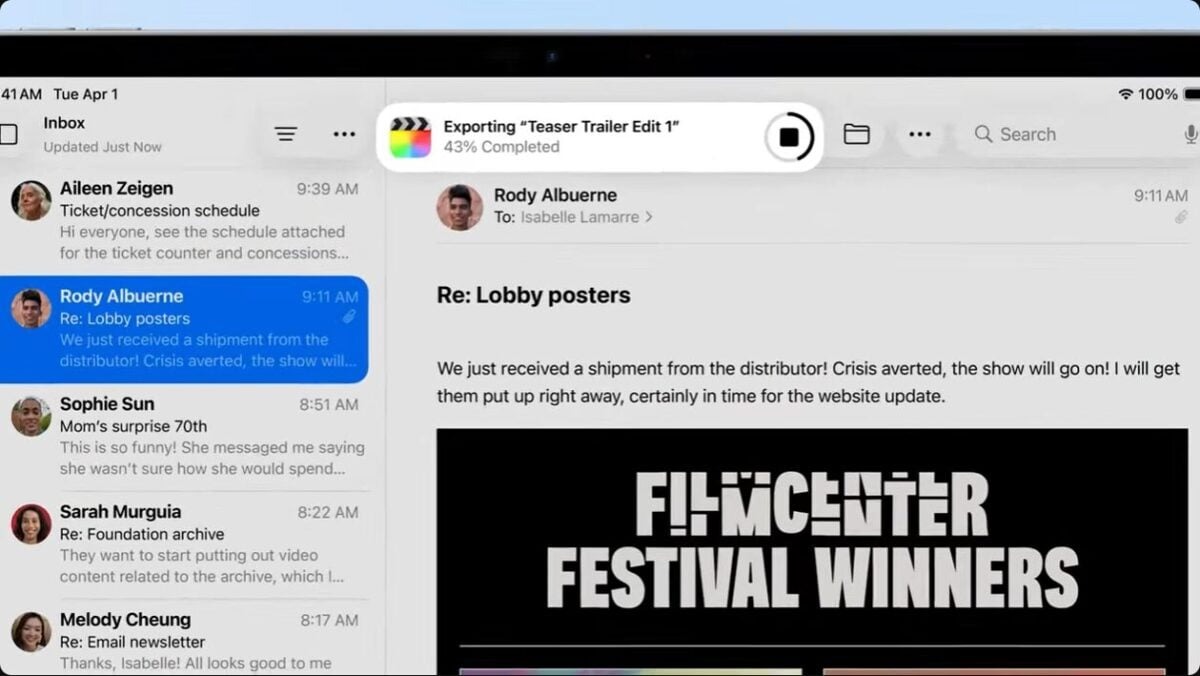
Task: Click the paperclip icon in the selected inbox row
Action: pyautogui.click(x=349, y=316)
